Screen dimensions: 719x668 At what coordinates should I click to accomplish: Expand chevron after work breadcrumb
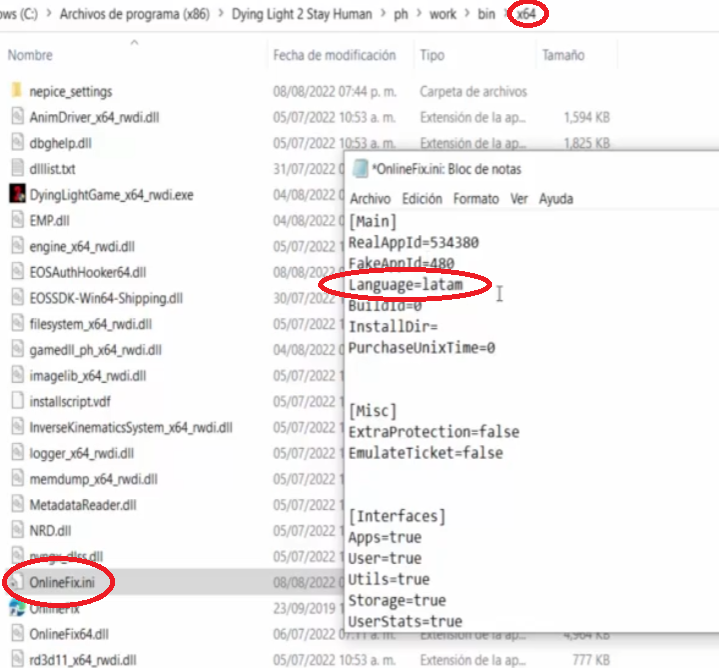pyautogui.click(x=467, y=14)
